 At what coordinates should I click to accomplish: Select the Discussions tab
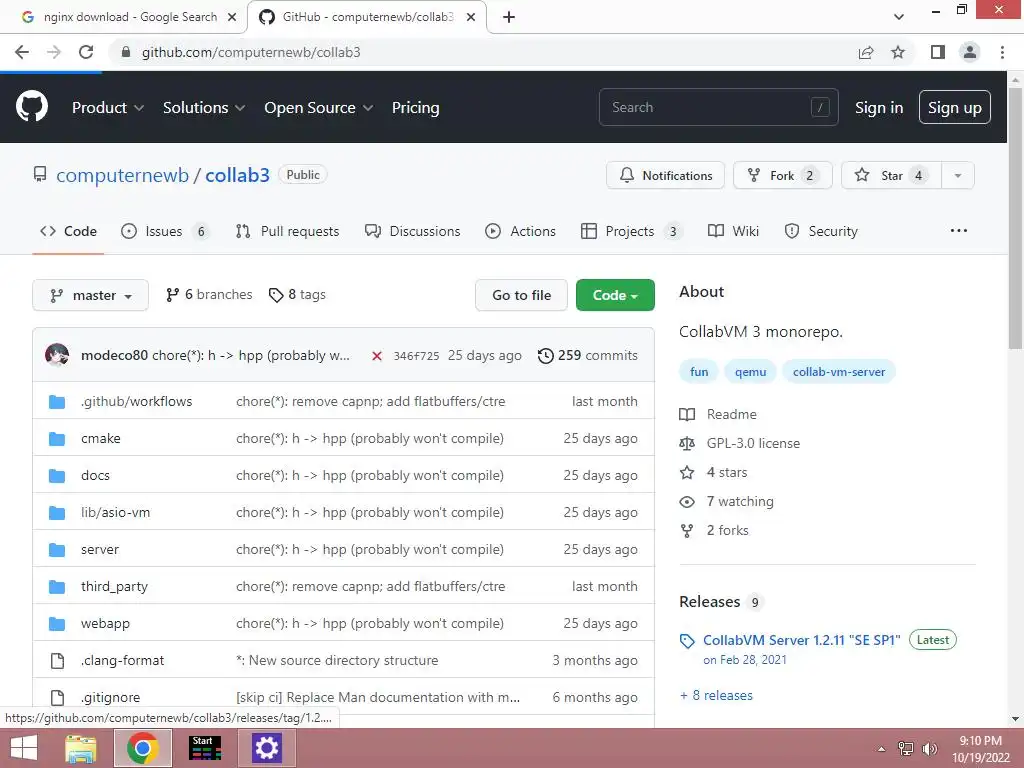pos(412,231)
